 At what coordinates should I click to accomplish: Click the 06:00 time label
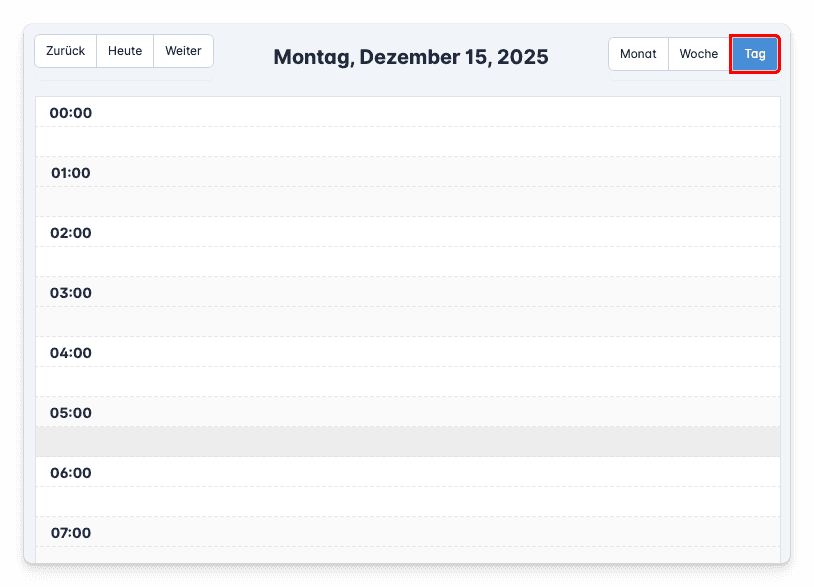tap(71, 473)
